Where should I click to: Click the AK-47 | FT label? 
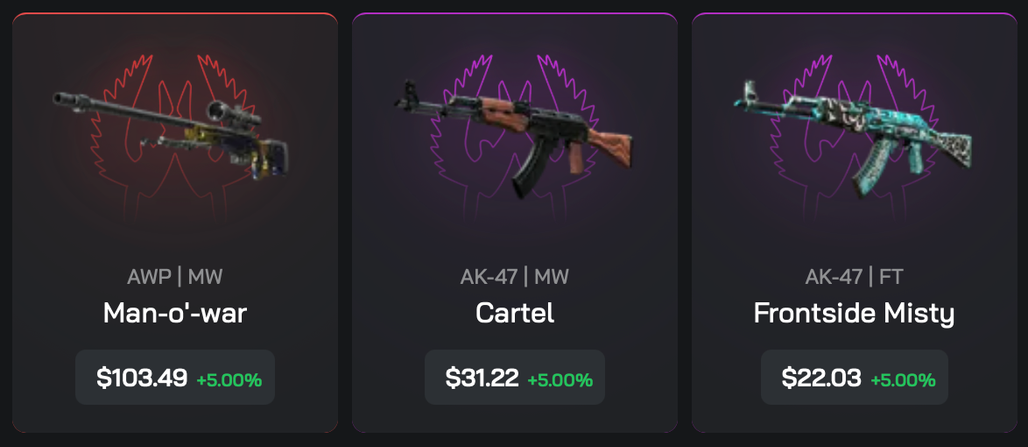pyautogui.click(x=854, y=277)
